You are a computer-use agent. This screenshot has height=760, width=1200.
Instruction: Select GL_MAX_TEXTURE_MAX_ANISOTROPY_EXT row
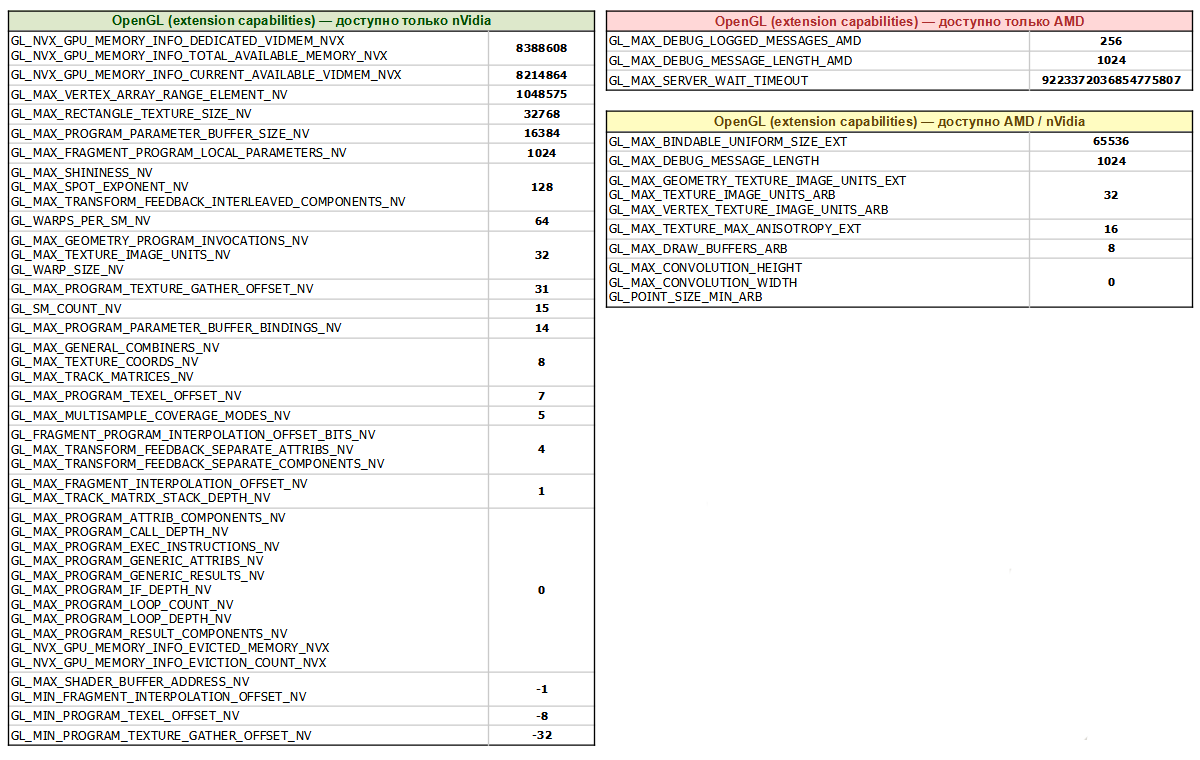coord(899,229)
